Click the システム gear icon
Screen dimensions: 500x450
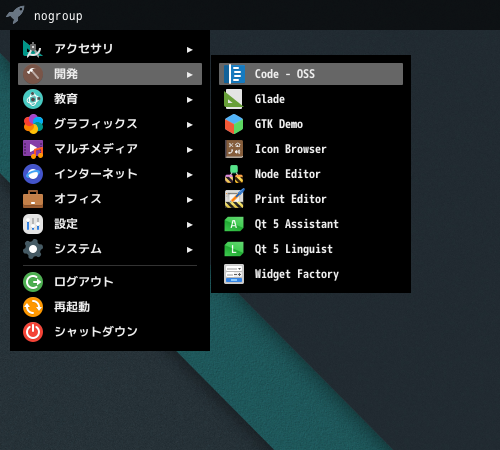click(33, 249)
